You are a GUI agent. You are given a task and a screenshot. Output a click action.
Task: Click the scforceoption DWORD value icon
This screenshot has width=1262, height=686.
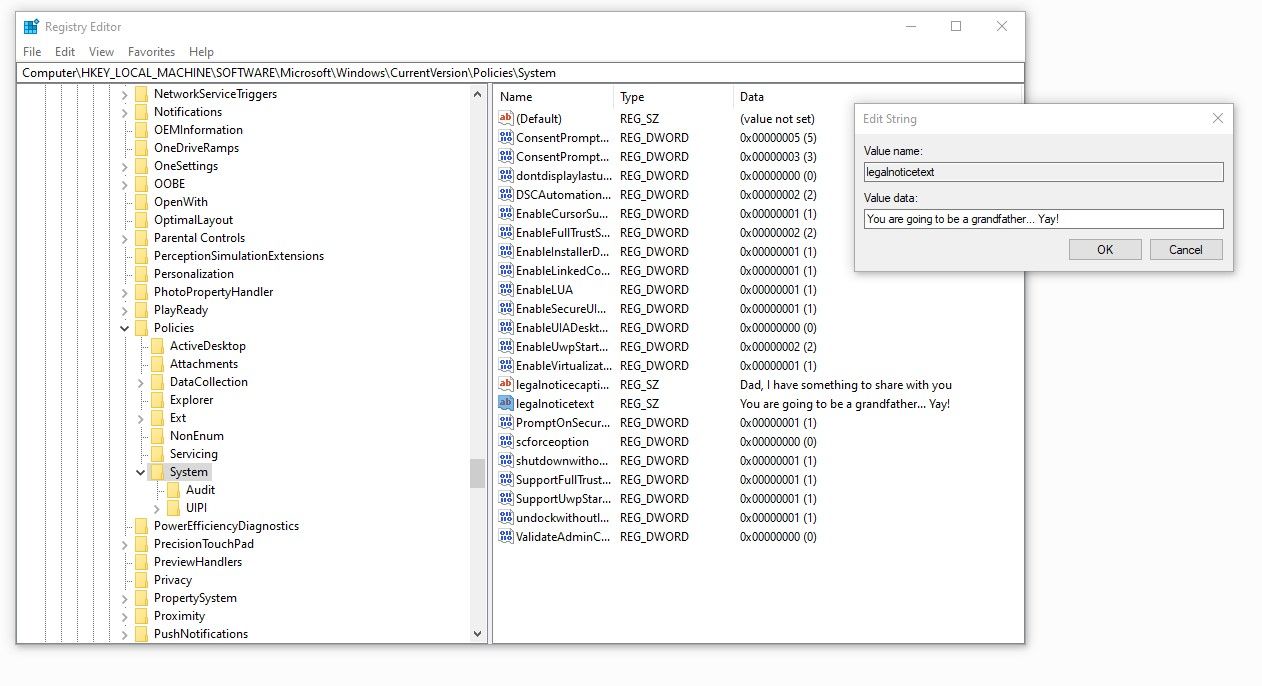coord(505,442)
